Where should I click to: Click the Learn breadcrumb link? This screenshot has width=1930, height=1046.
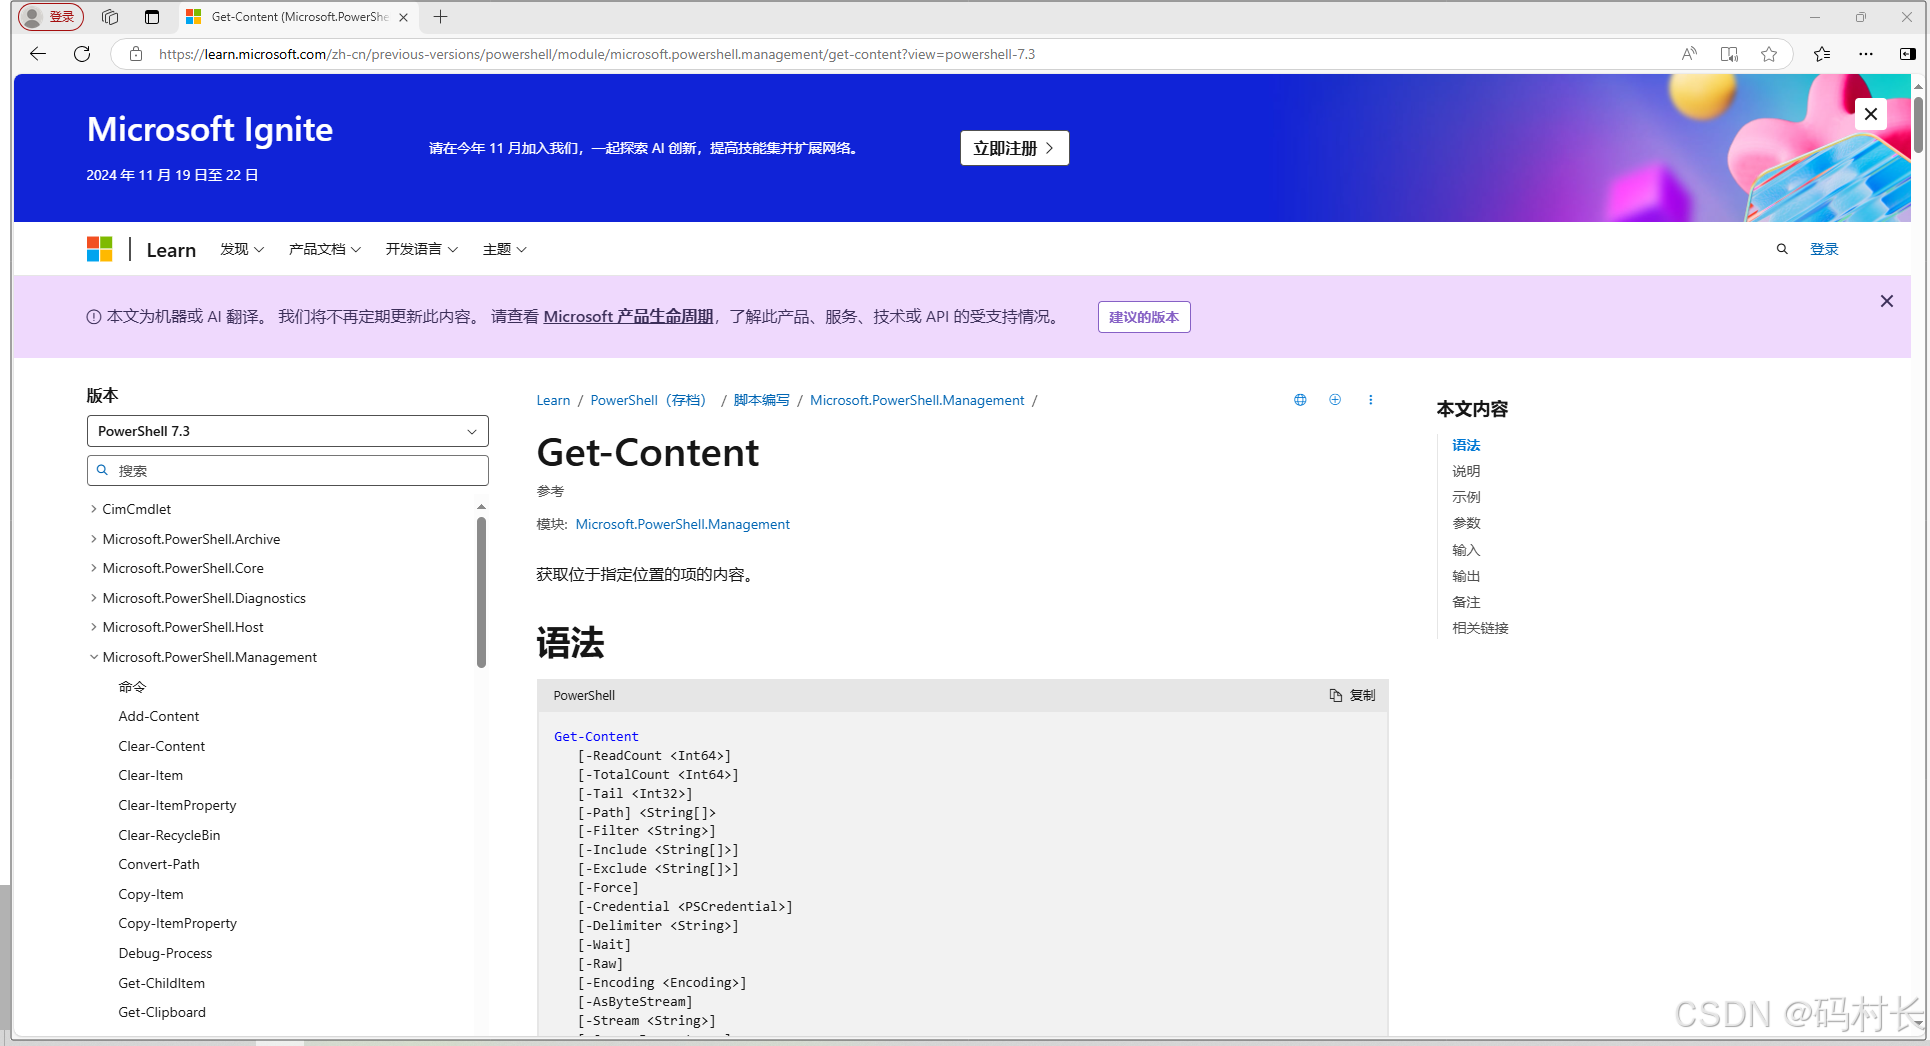(x=553, y=400)
